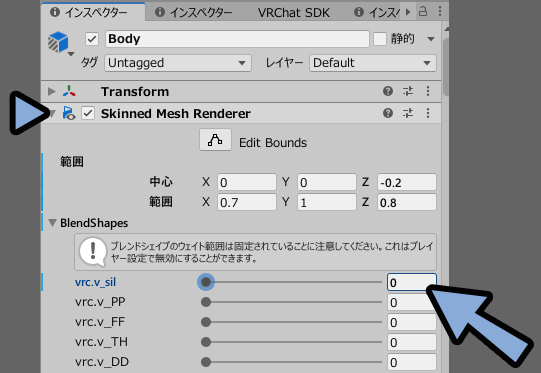Open the static flags dropdown arrow
The height and width of the screenshot is (373, 541).
431,39
